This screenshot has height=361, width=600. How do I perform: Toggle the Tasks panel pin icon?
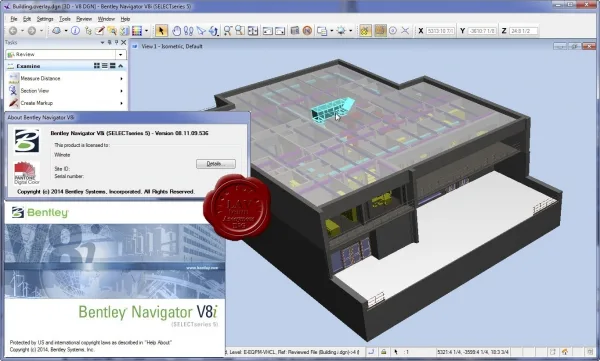pos(116,42)
